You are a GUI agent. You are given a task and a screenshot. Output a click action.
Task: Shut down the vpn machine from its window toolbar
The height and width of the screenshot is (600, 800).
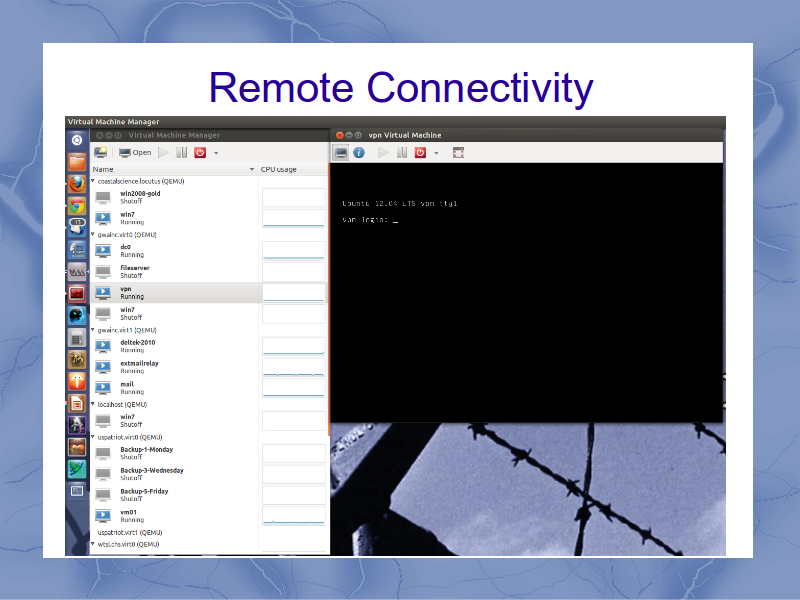[420, 153]
